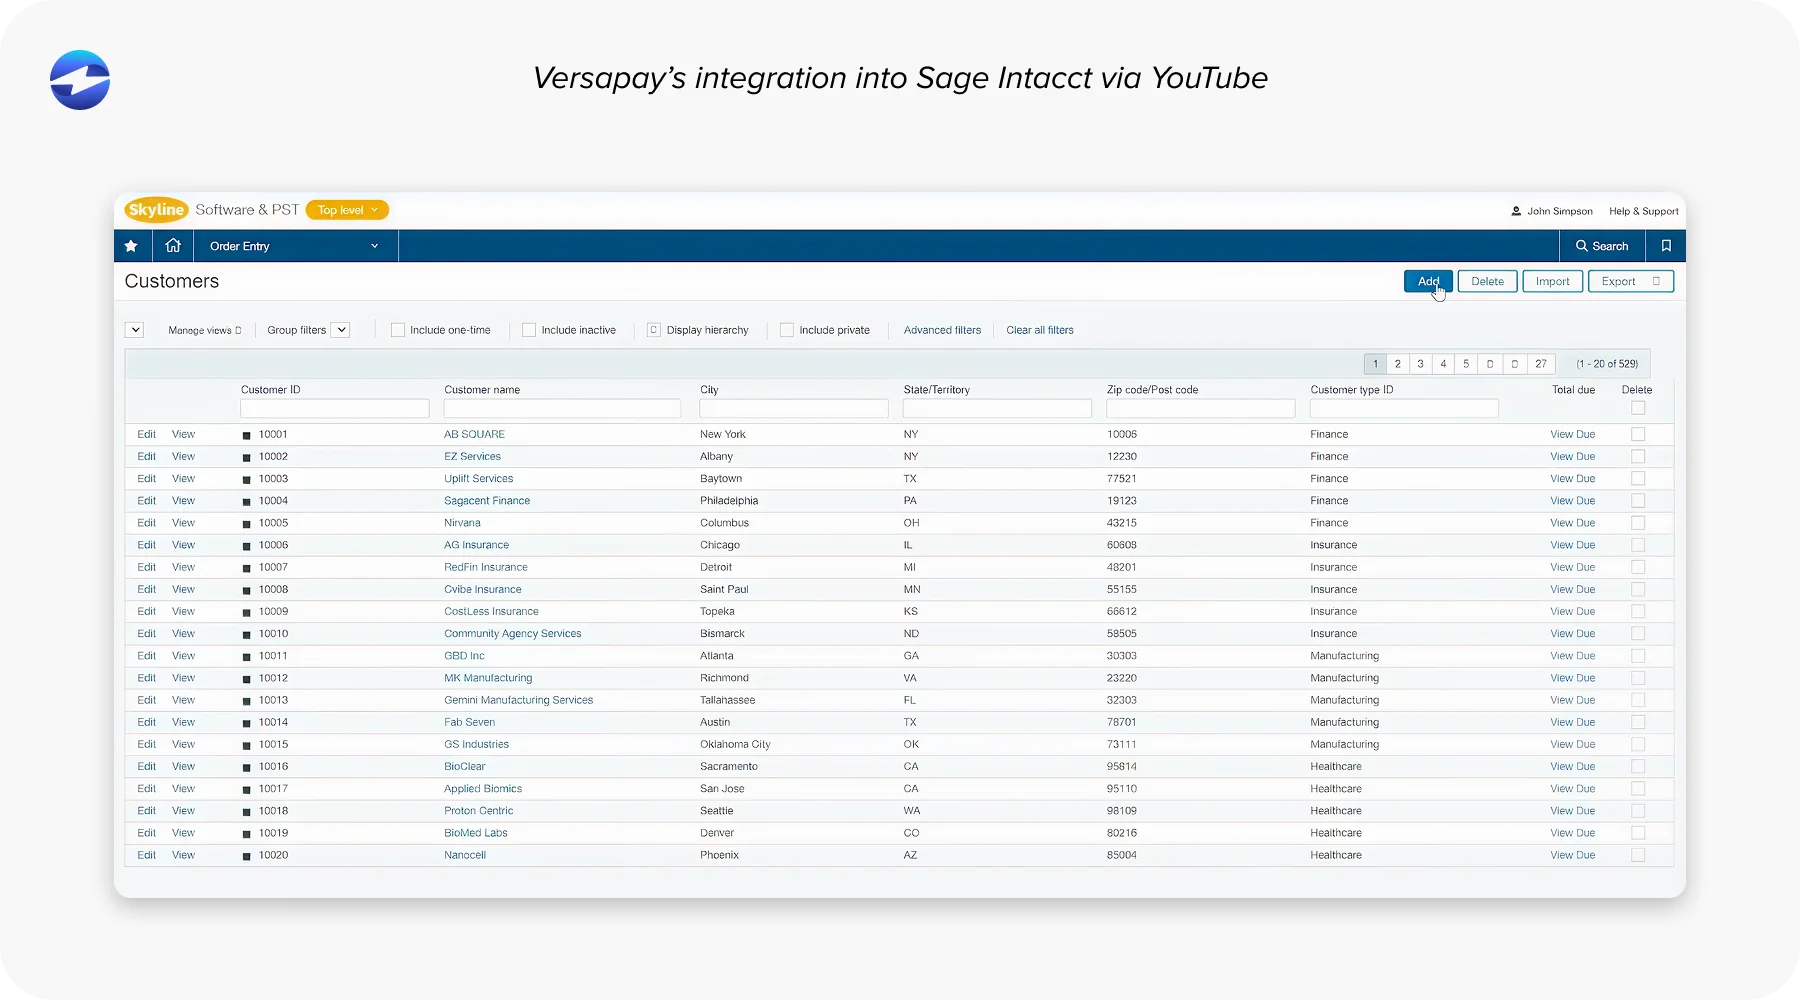This screenshot has width=1800, height=1000.
Task: Open the Top level entity dropdown
Action: [347, 210]
